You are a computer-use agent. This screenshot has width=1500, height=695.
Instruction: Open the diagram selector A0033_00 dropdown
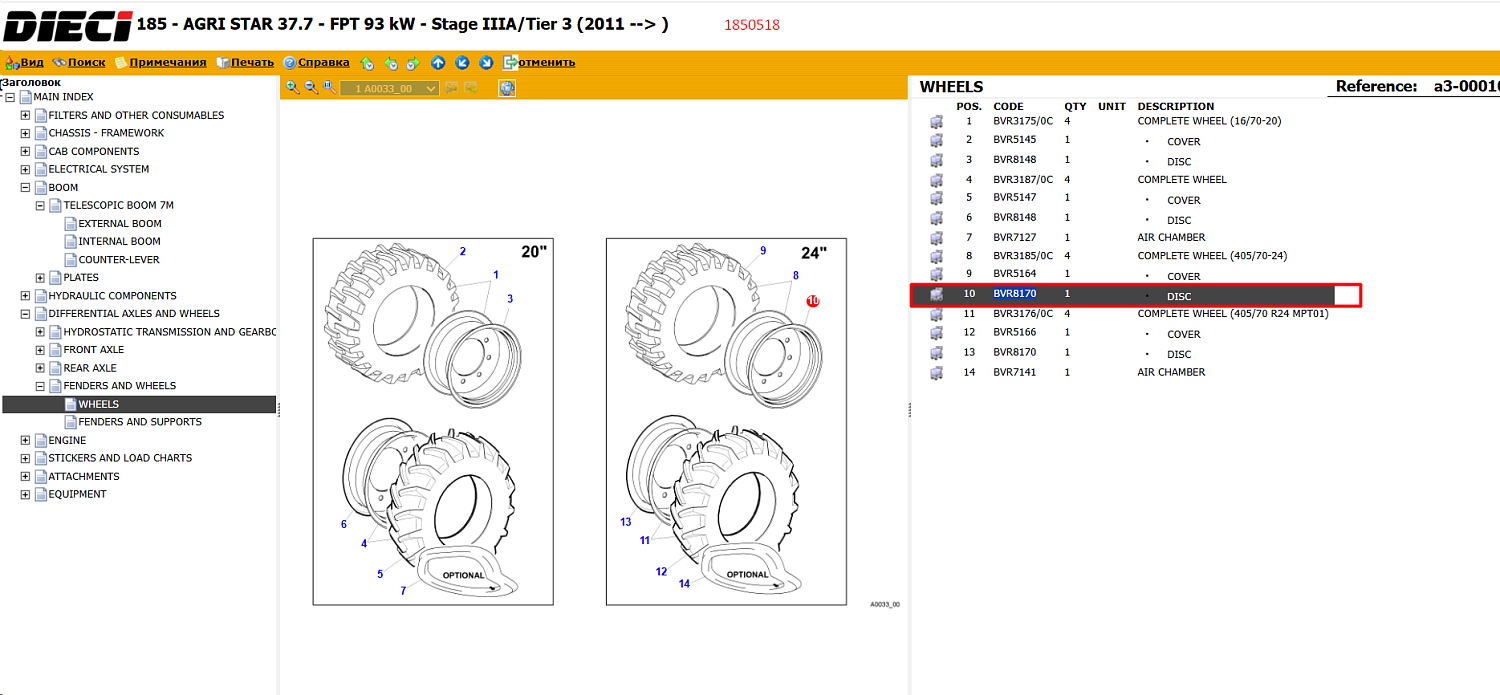point(389,88)
